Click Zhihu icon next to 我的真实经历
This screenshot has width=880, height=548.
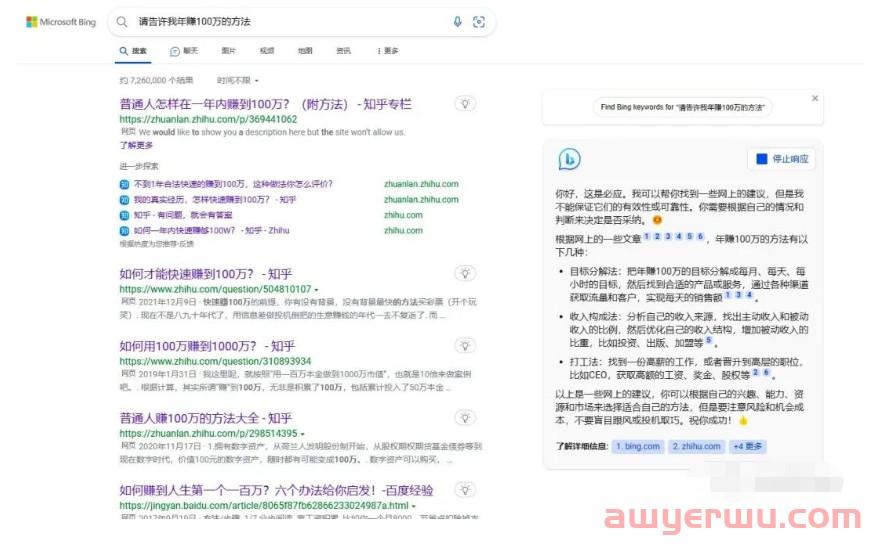[124, 200]
